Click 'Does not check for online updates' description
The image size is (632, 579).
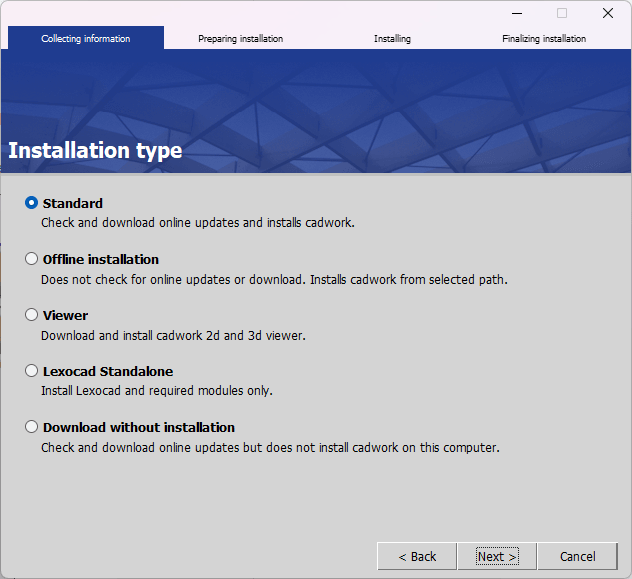(274, 279)
